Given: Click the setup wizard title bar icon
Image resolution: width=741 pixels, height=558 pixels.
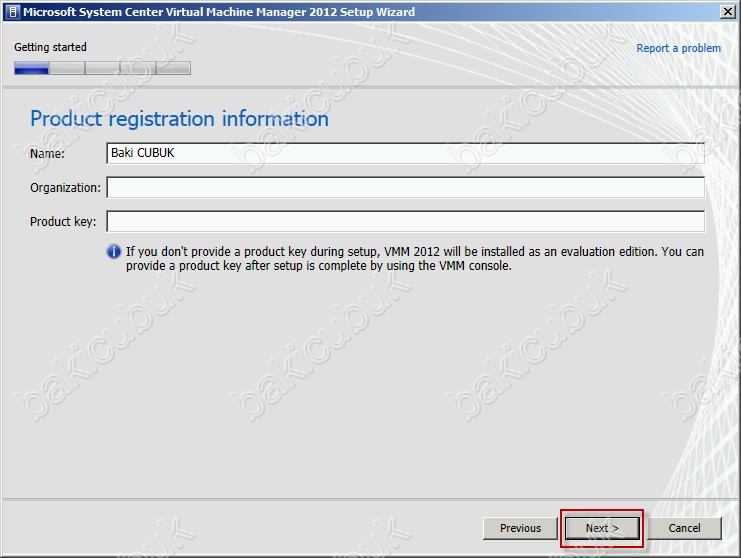Looking at the screenshot, I should pyautogui.click(x=13, y=12).
